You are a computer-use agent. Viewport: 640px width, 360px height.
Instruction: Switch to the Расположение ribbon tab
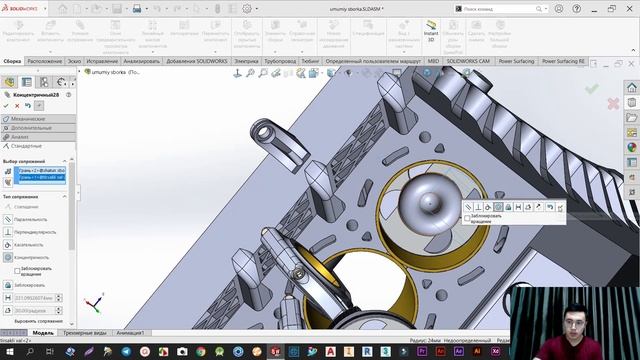[44, 61]
